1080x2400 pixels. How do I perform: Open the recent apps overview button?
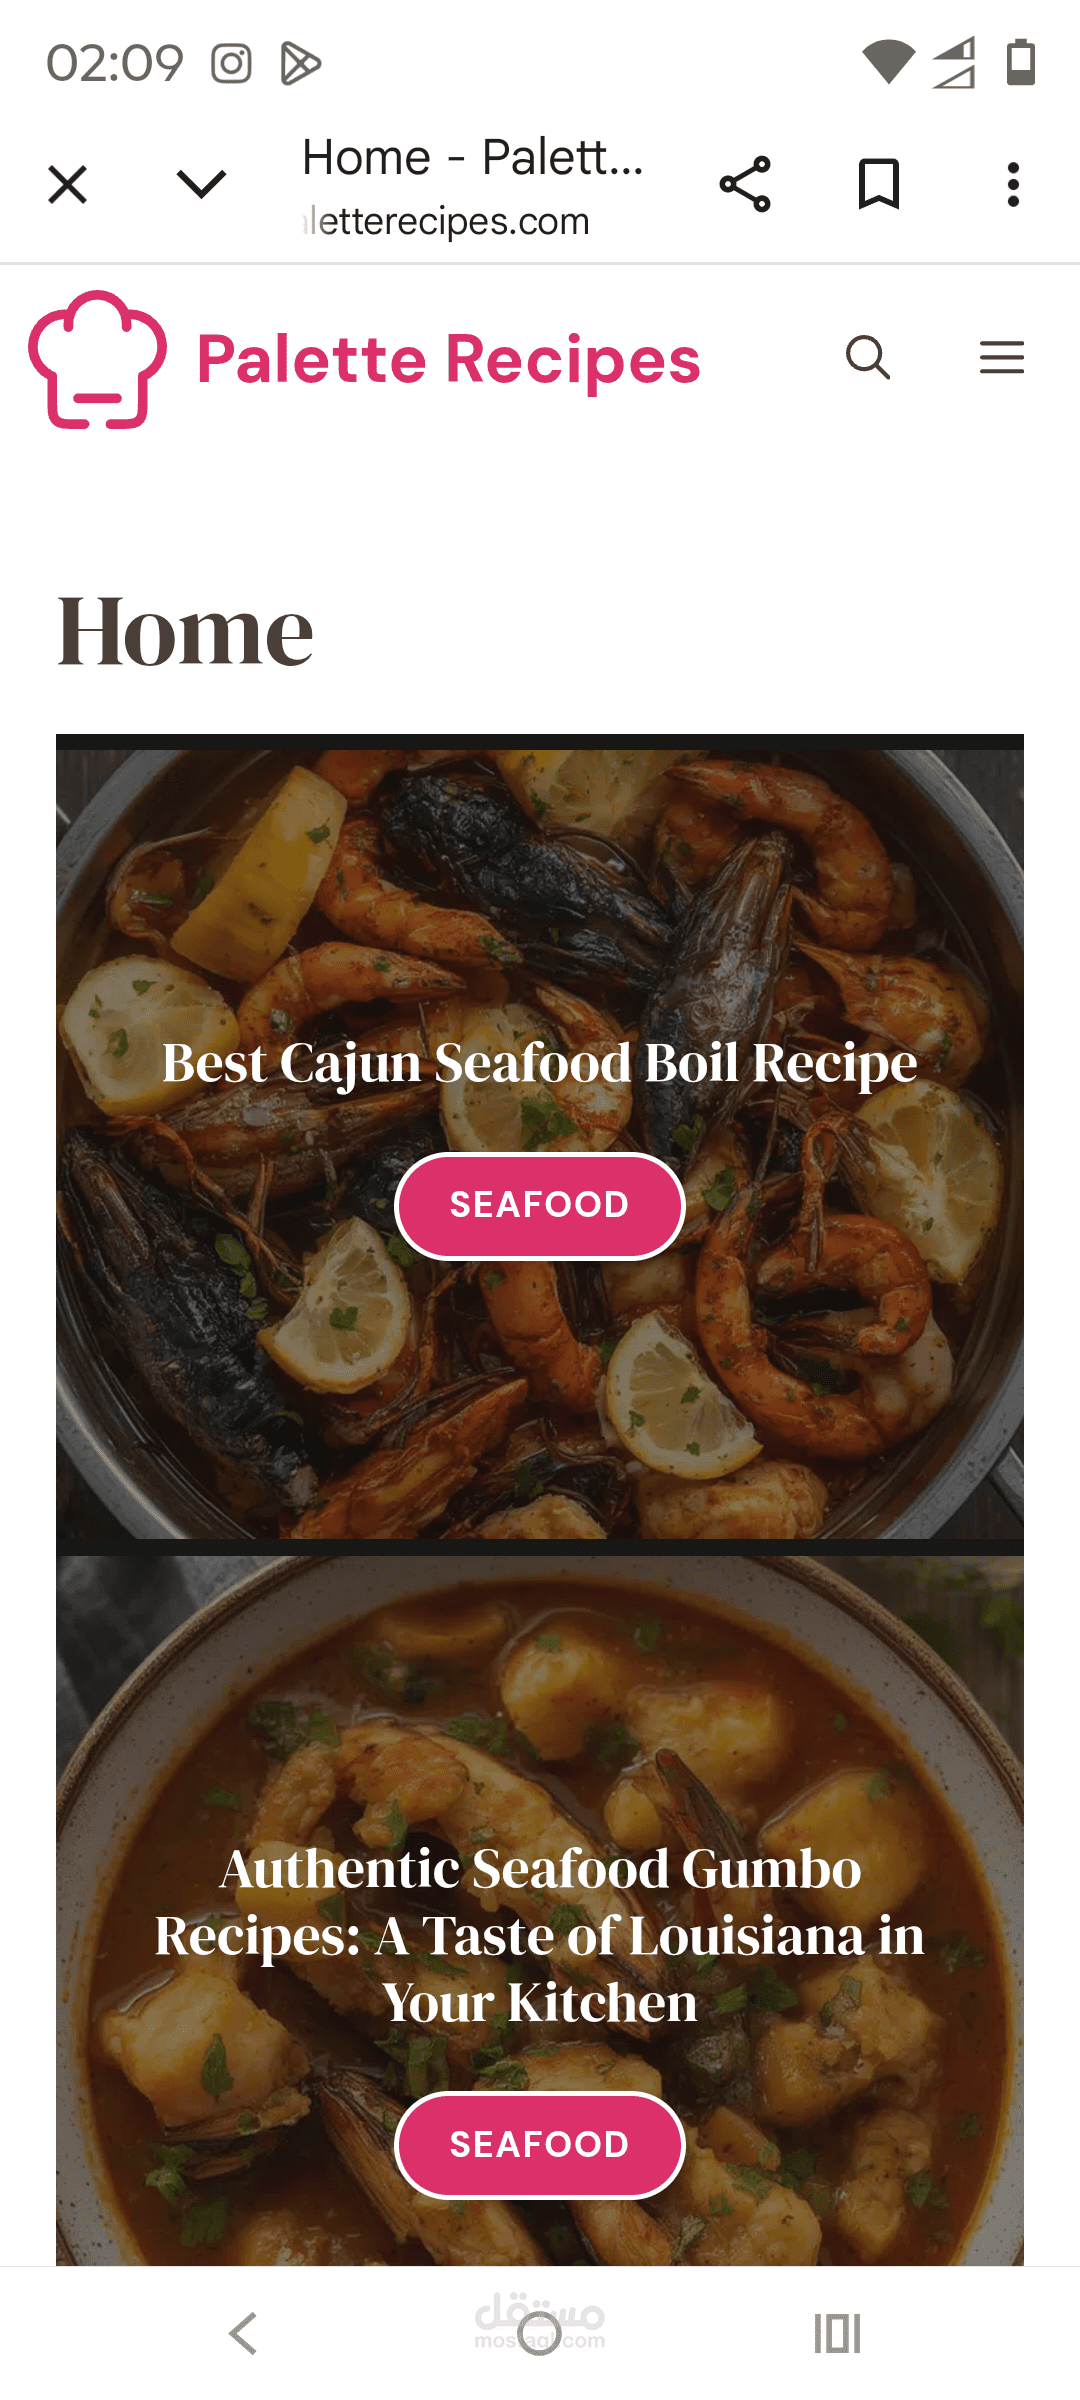837,2334
